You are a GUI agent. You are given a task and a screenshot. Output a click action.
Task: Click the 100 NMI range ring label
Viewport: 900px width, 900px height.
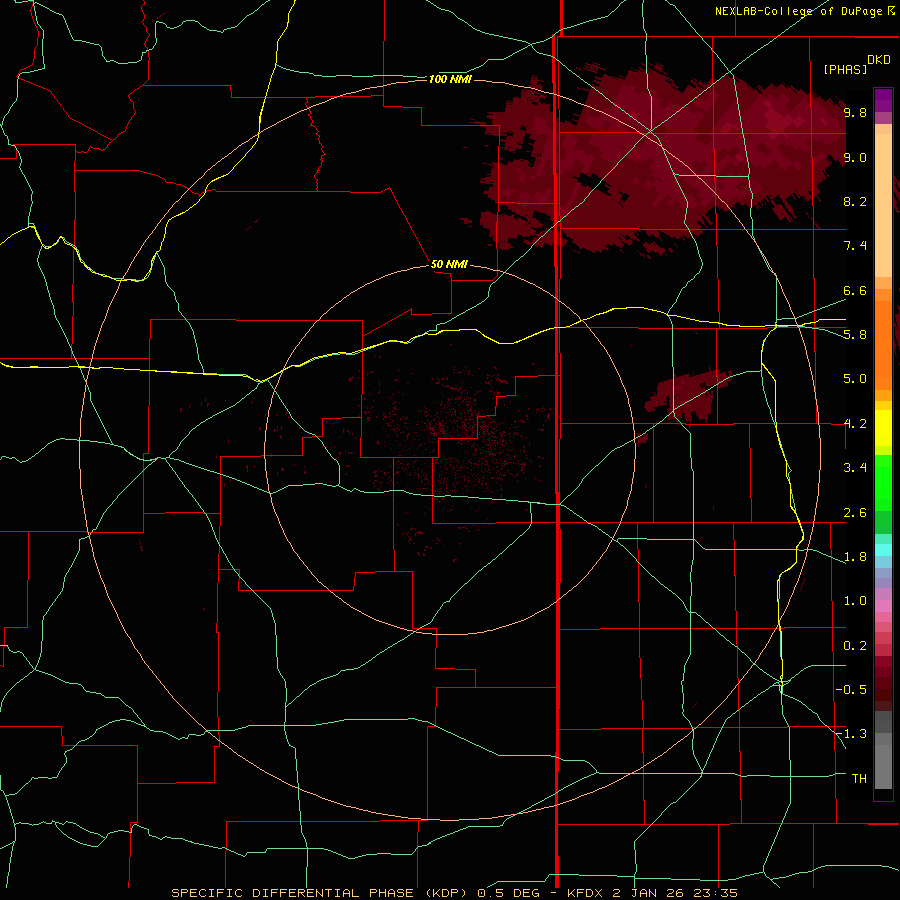click(450, 79)
